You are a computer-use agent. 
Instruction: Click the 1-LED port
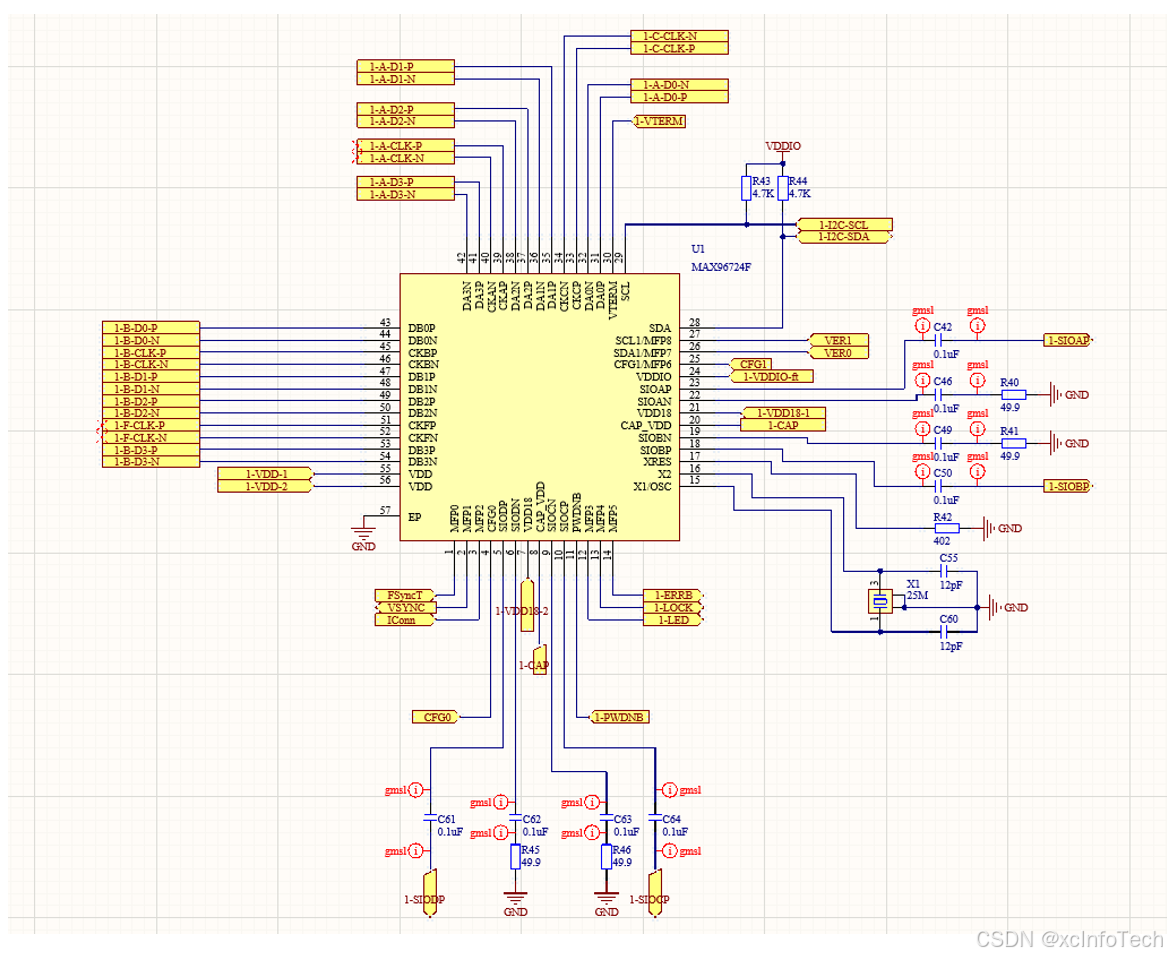point(674,620)
